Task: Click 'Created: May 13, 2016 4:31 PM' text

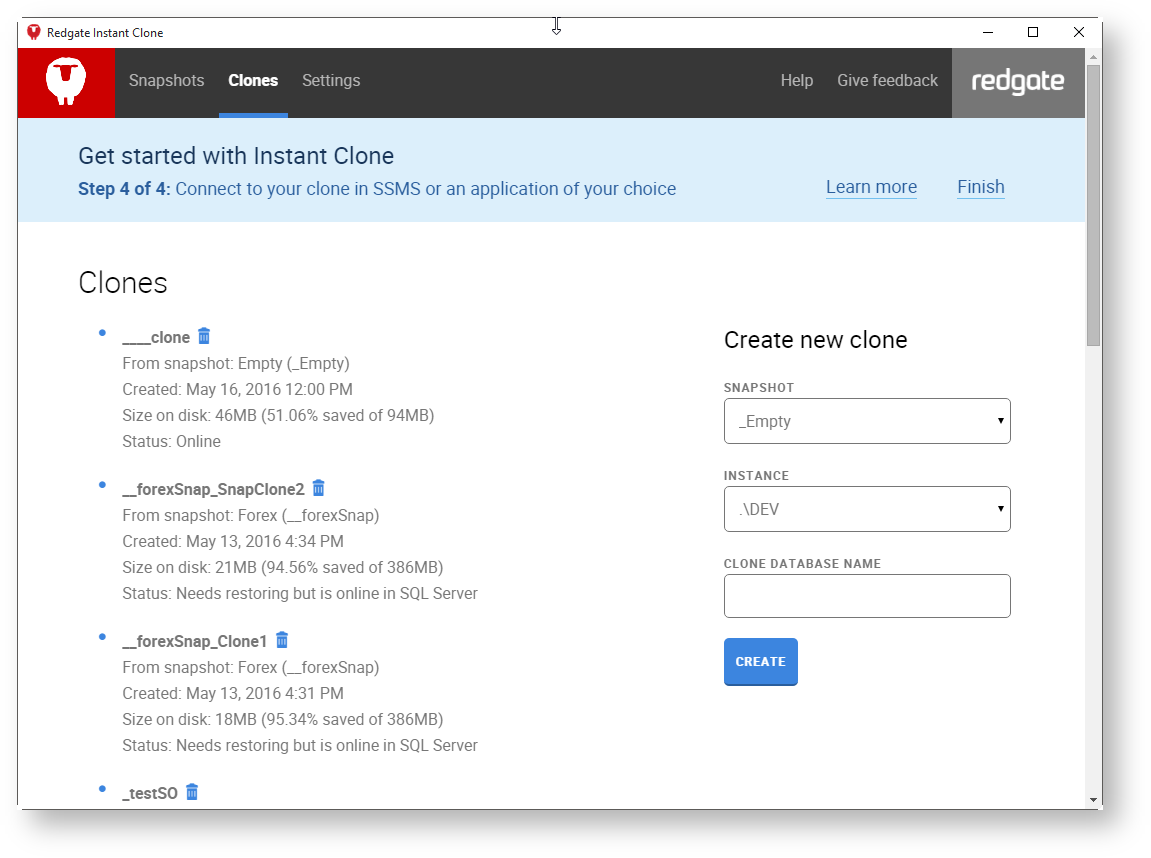Action: [233, 693]
